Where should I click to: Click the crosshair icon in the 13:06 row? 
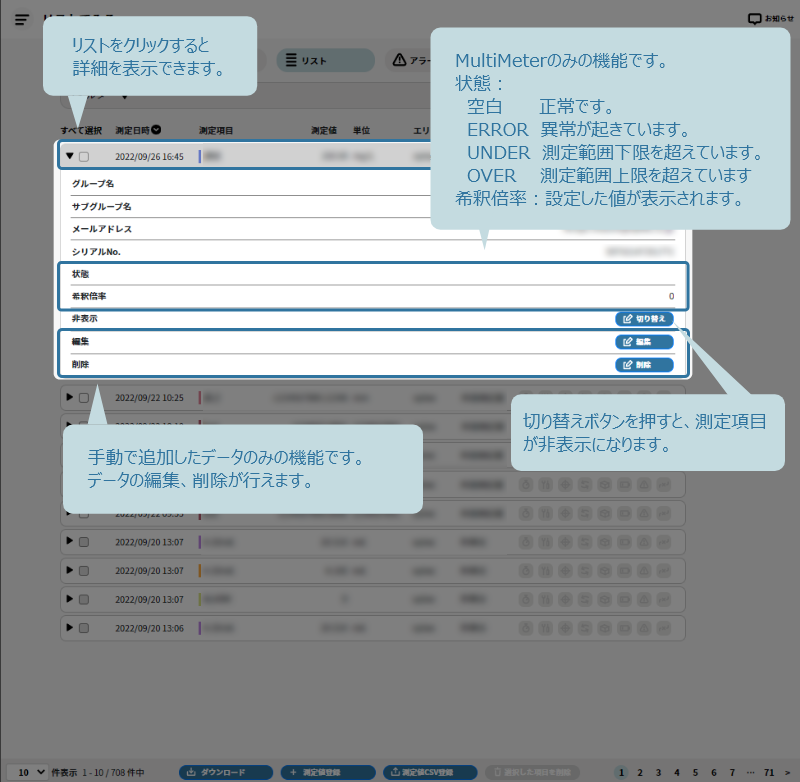(x=565, y=628)
